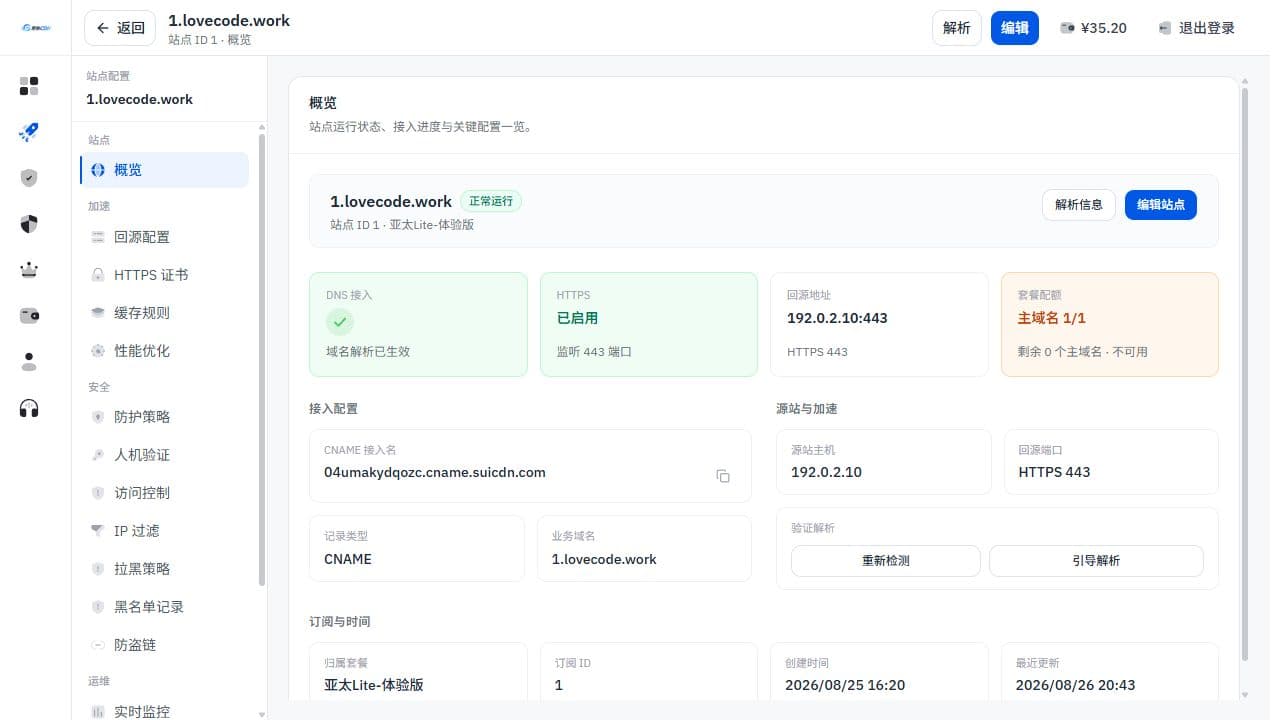Click the 正常运行 status badge
The height and width of the screenshot is (720, 1280).
(491, 201)
